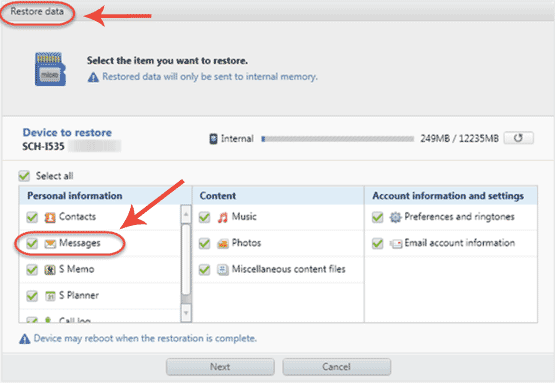Click the 'Preferences and ringtones' label
Viewport: 555px width, 383px height.
click(459, 216)
